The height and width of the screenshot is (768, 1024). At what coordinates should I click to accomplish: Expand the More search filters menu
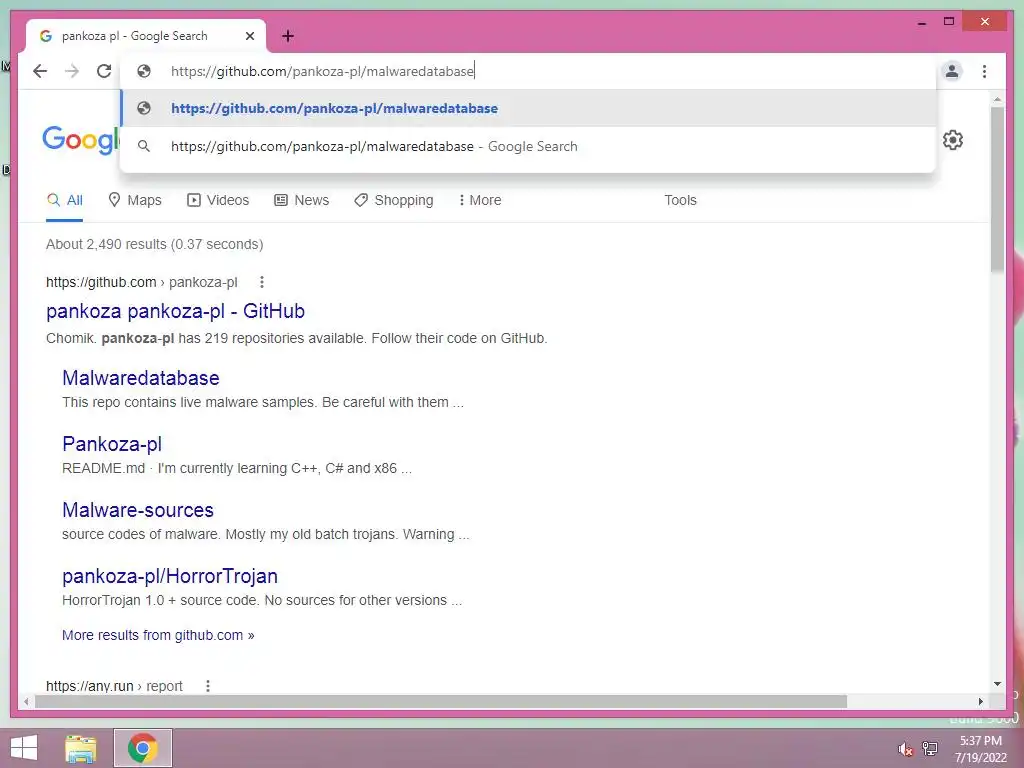tap(480, 200)
